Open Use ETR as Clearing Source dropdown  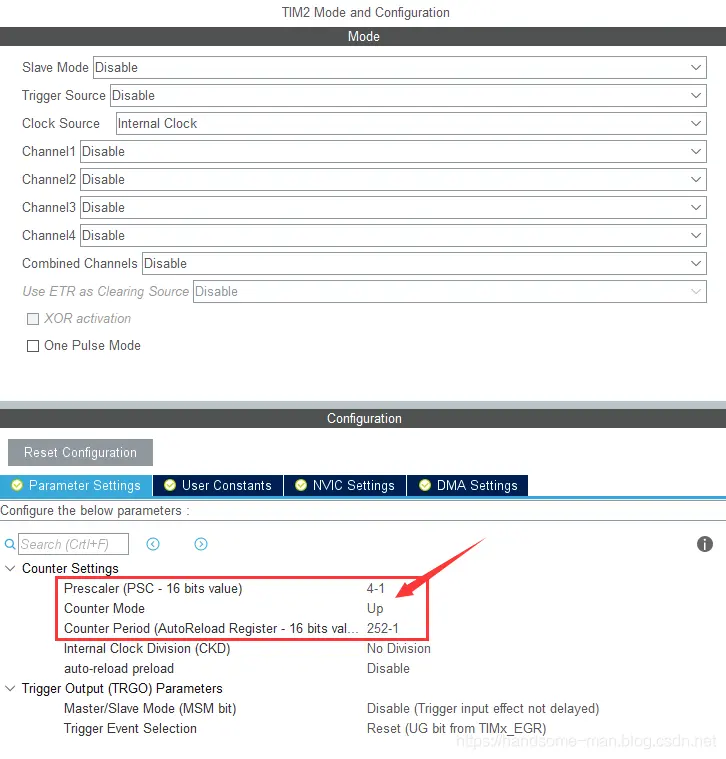point(450,292)
